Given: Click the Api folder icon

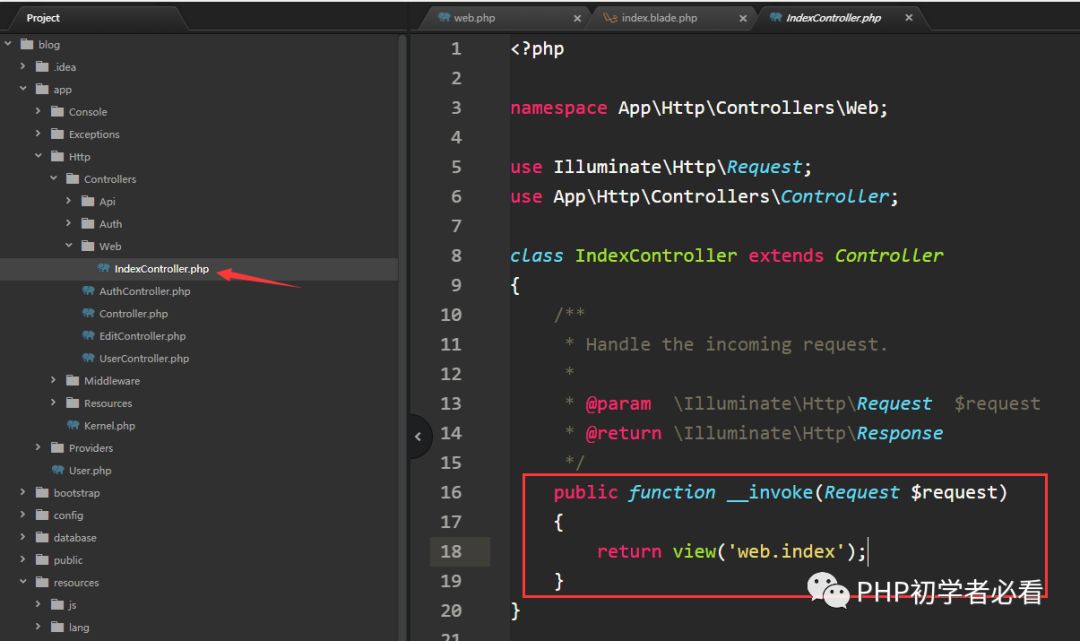Looking at the screenshot, I should pos(87,201).
